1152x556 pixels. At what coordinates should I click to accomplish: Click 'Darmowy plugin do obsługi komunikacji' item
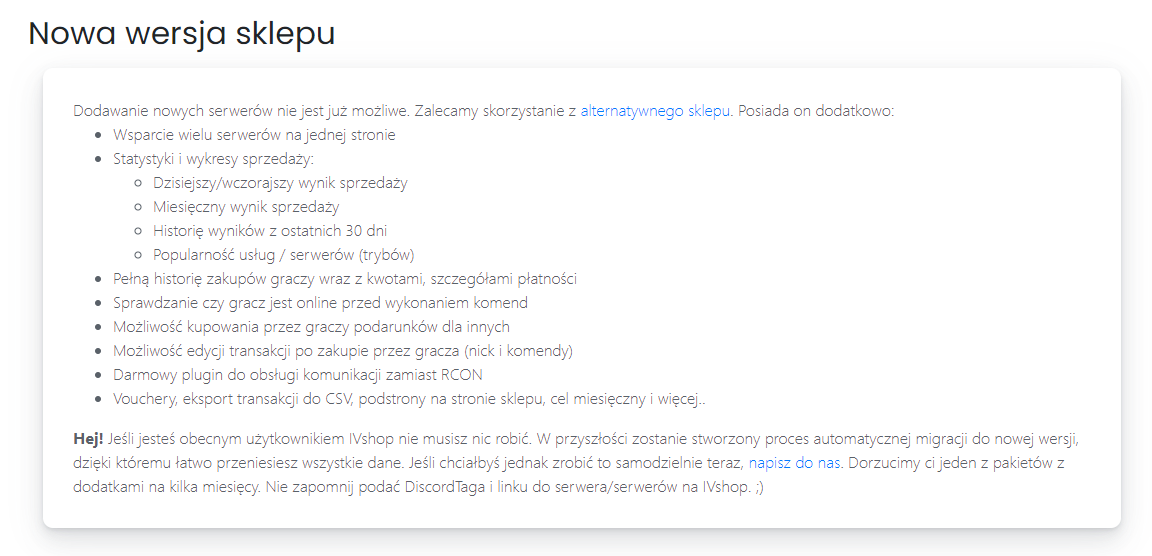click(x=298, y=375)
